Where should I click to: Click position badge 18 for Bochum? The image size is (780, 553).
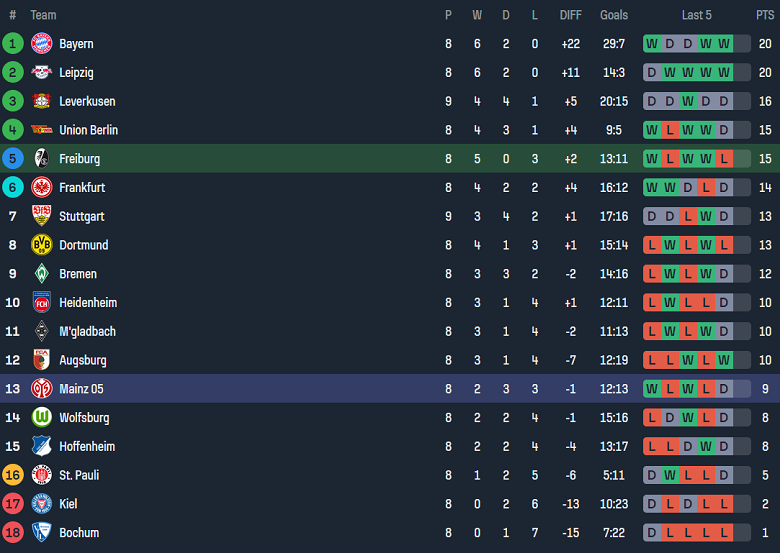tap(13, 533)
